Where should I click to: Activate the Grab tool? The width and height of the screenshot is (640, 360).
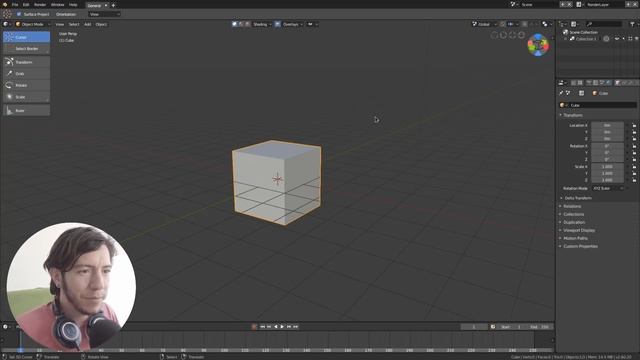27,73
